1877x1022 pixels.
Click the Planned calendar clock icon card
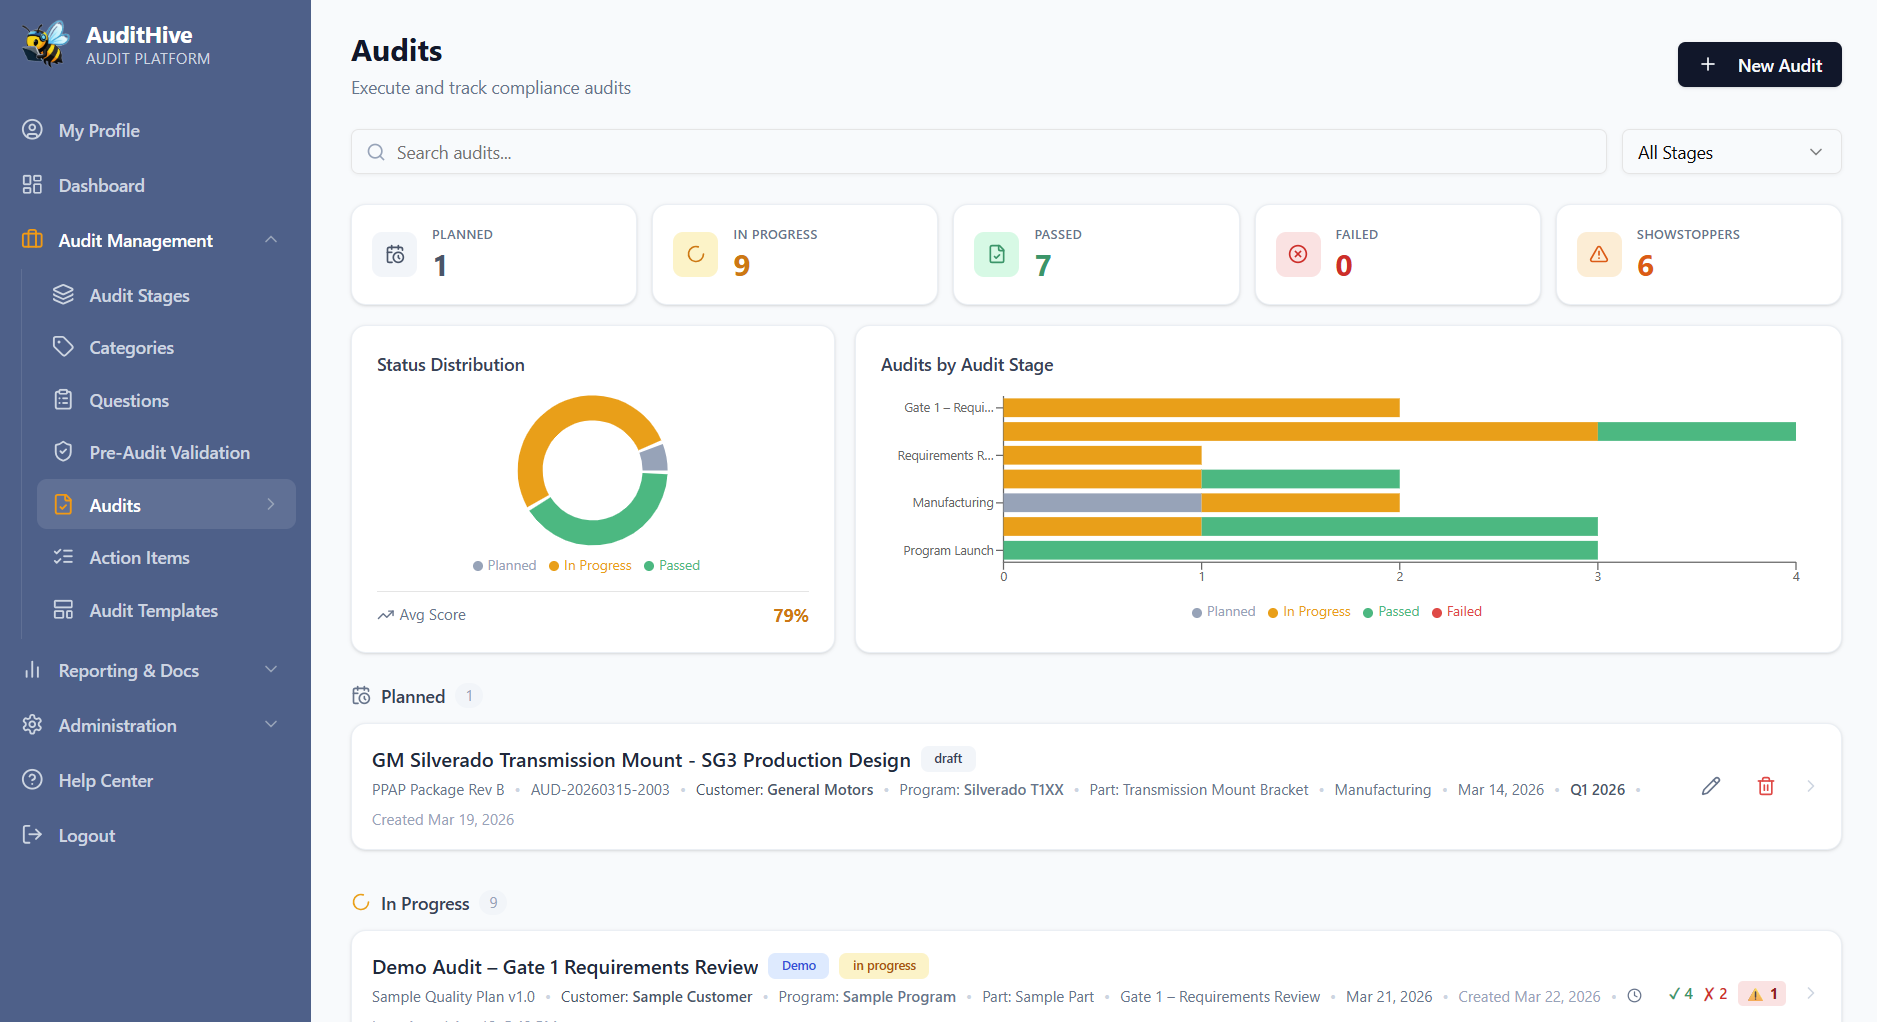coord(395,254)
